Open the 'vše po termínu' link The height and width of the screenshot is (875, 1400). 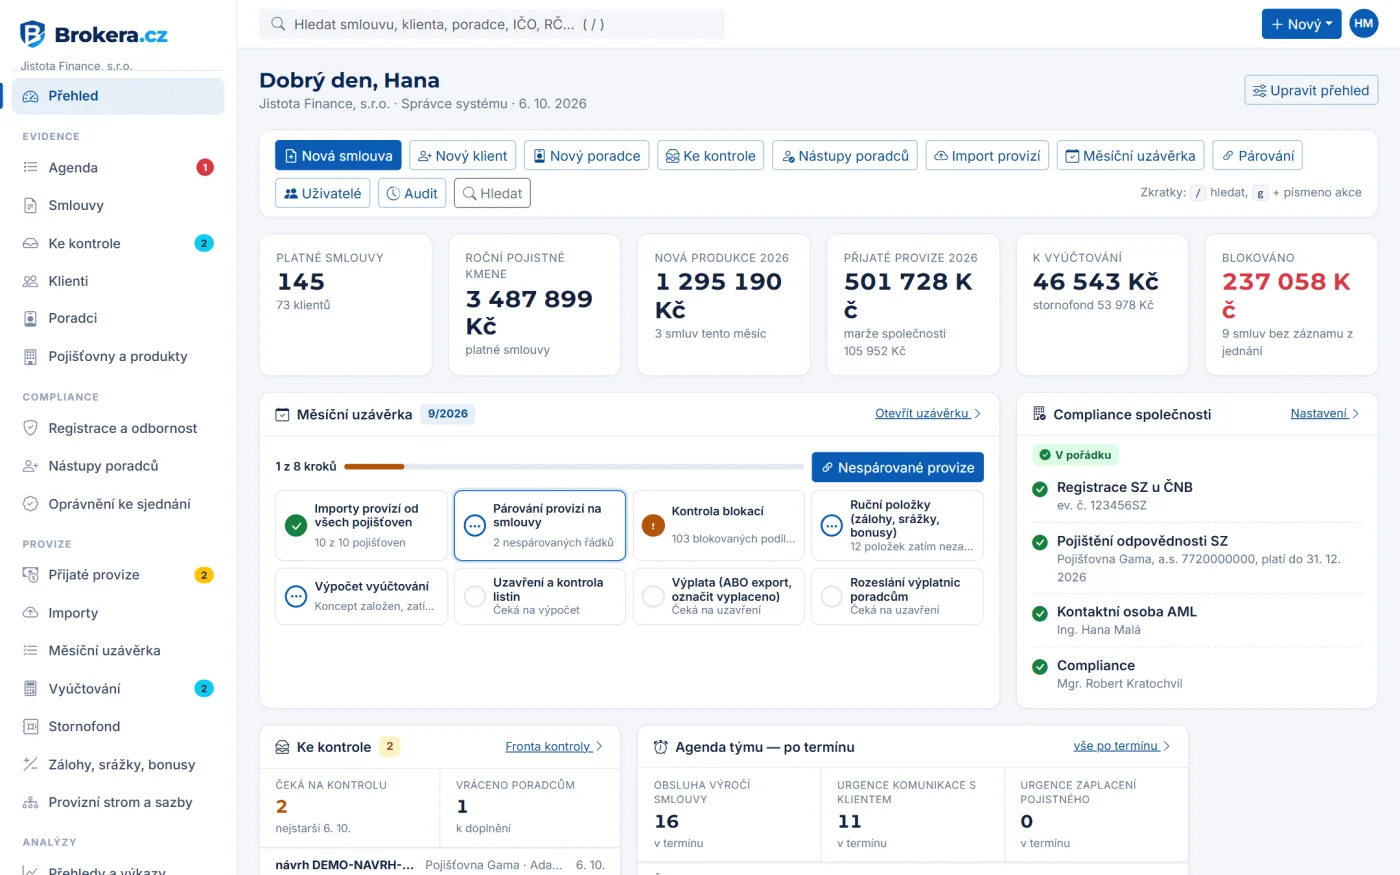coord(1122,746)
